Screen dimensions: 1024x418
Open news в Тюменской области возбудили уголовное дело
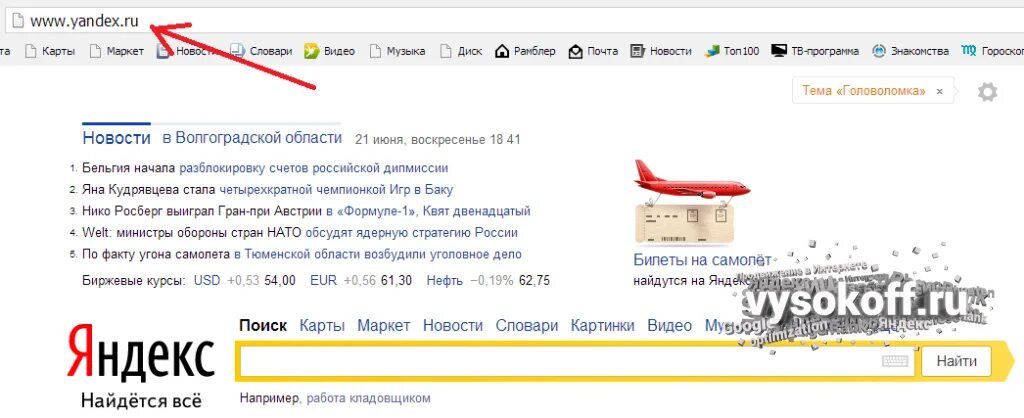coord(378,254)
